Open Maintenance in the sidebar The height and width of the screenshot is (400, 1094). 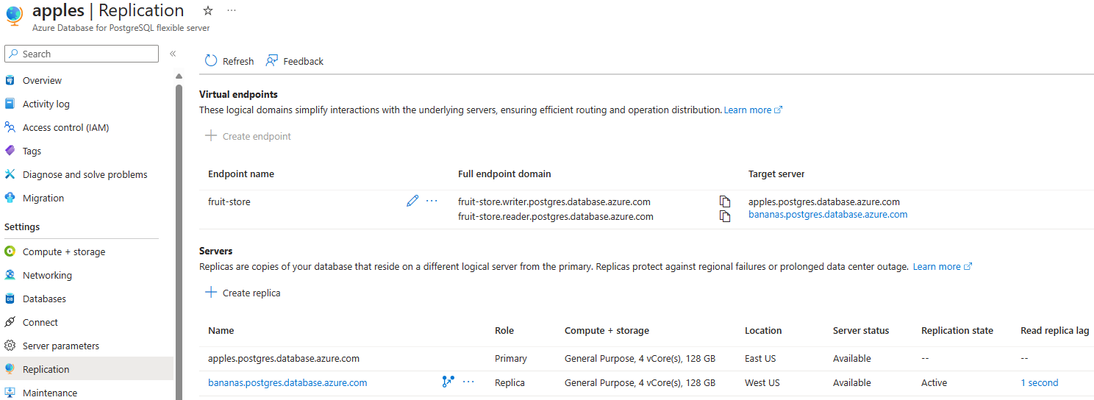50,392
